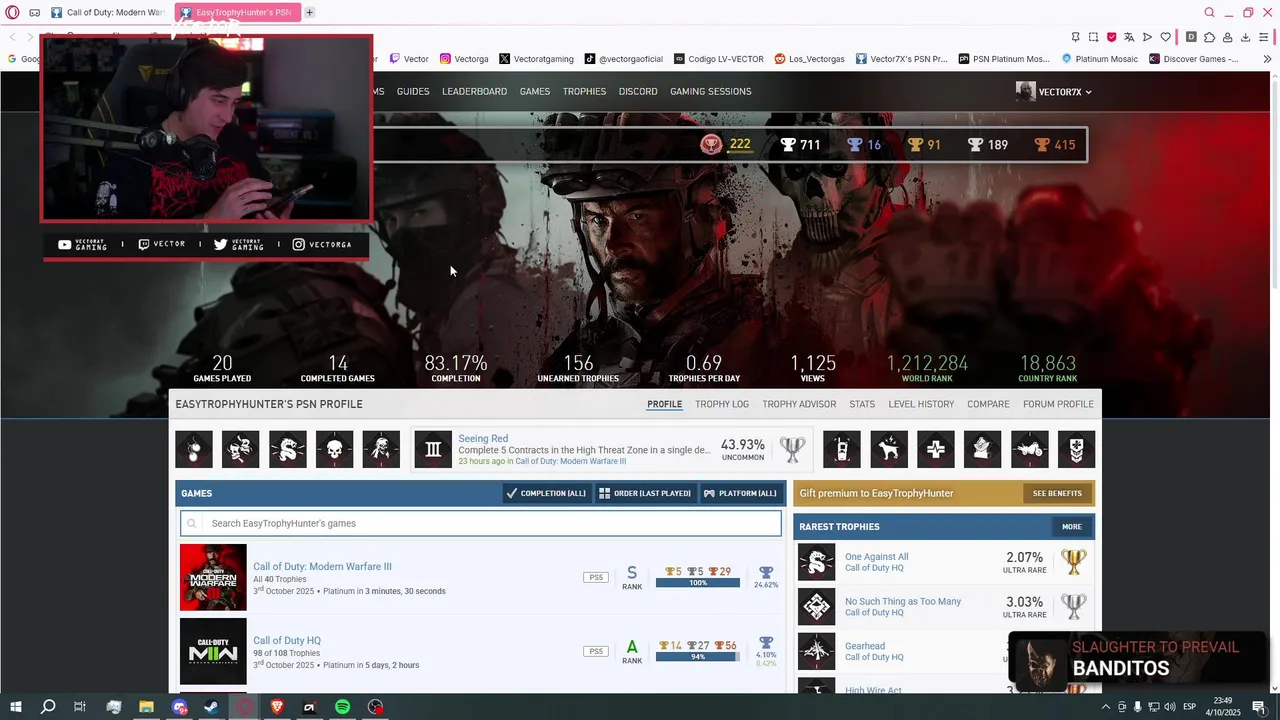Select the Profile tab
1280x720 pixels.
664,404
